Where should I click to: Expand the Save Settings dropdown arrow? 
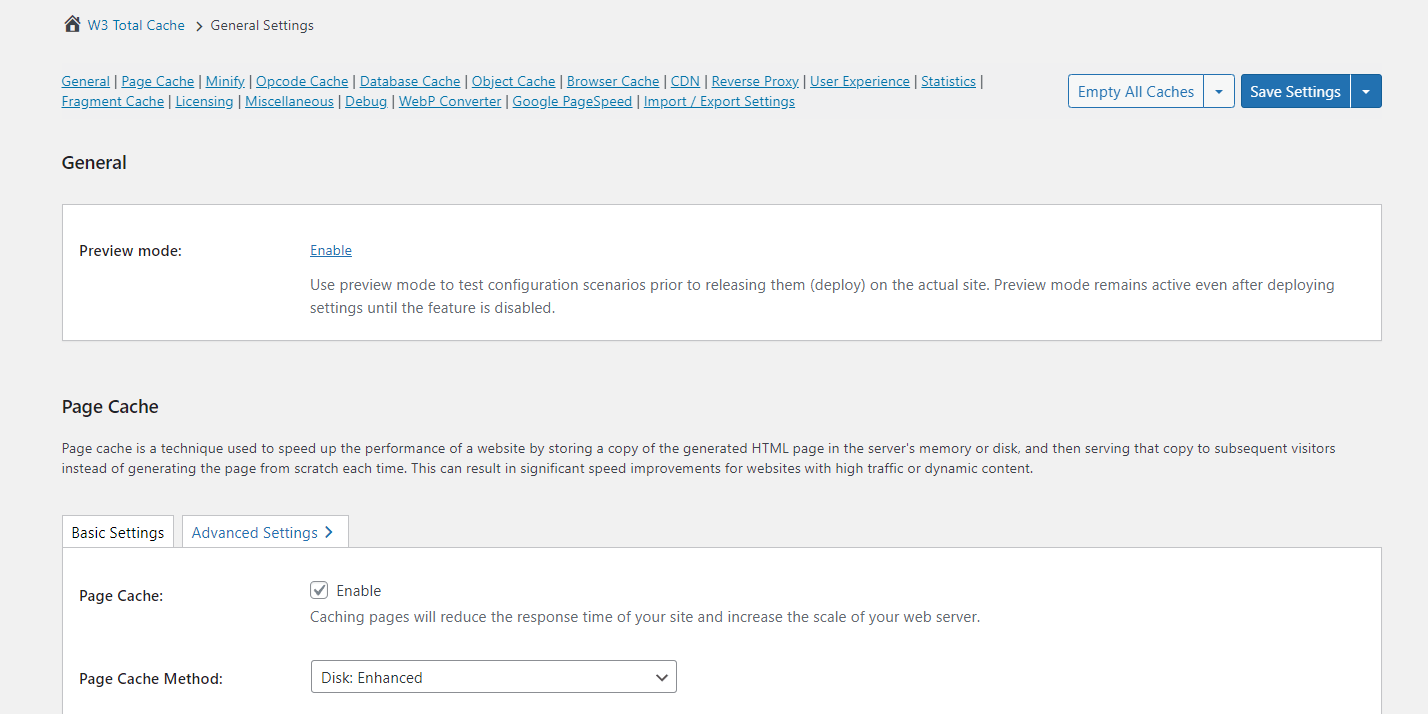pos(1366,91)
